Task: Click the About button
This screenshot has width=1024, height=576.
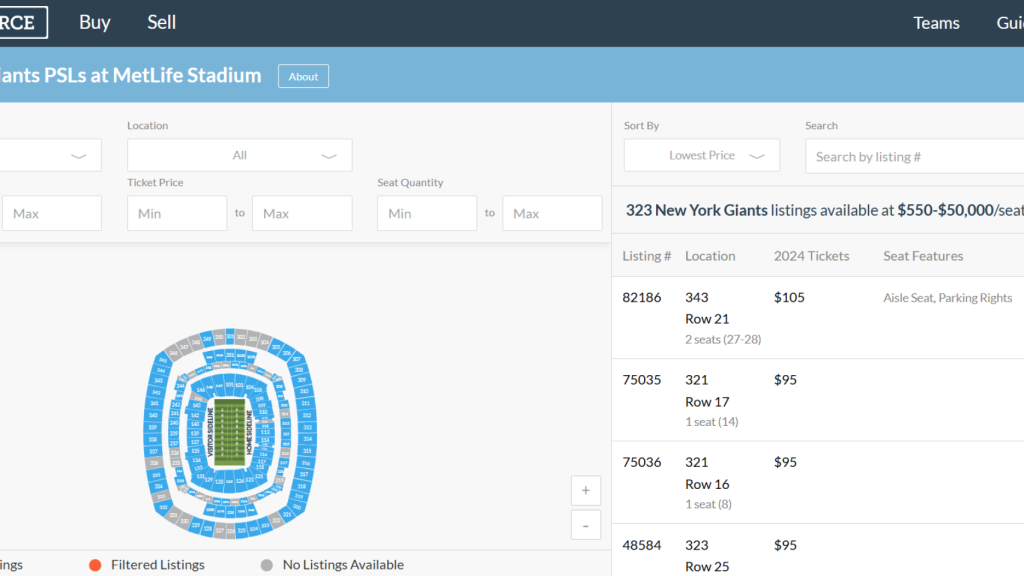Action: 303,76
